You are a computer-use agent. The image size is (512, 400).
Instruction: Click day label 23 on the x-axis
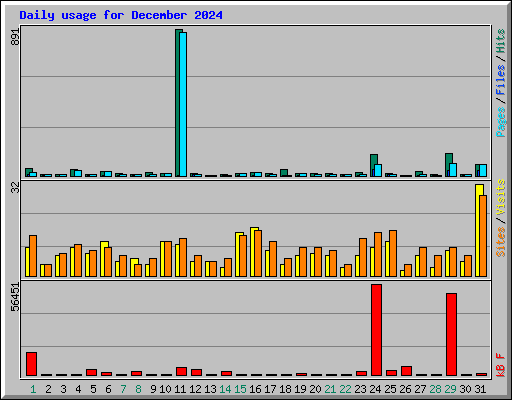tap(360, 389)
